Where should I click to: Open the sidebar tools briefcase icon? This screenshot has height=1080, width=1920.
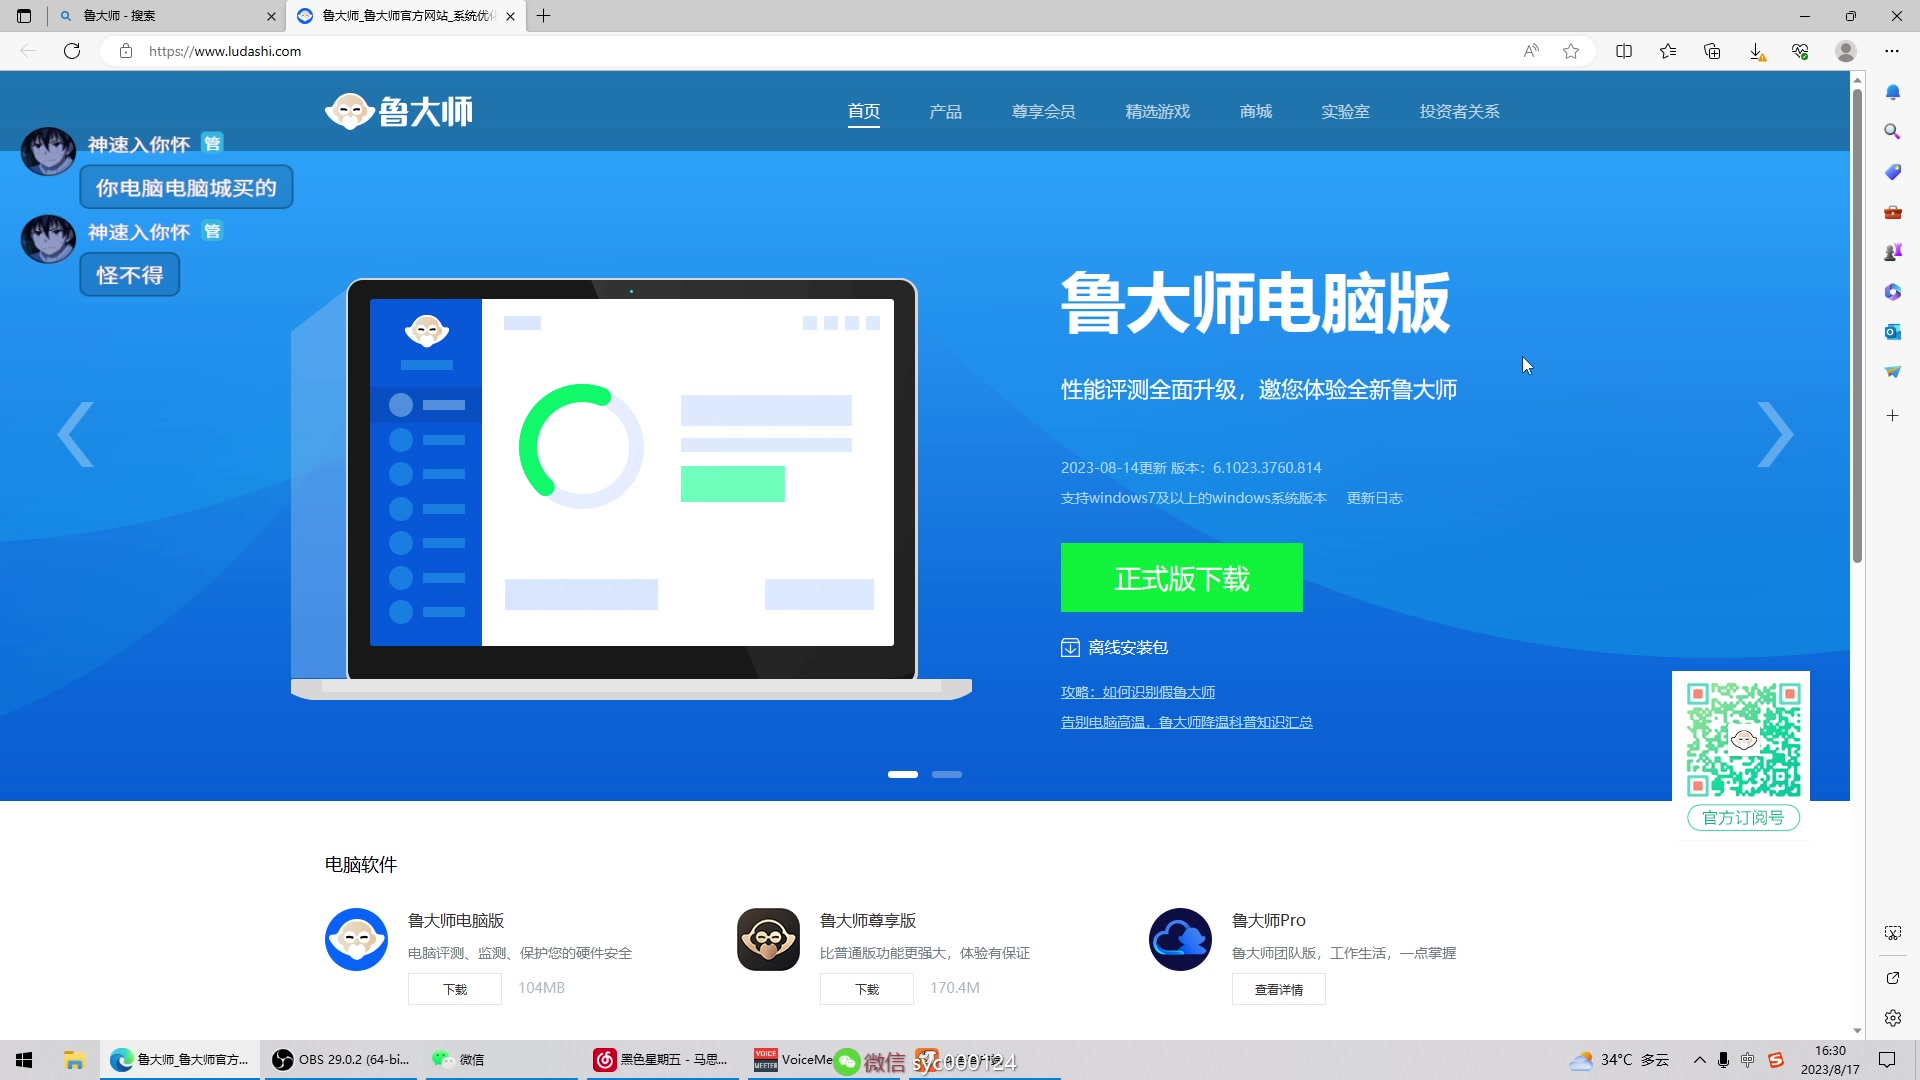tap(1893, 212)
